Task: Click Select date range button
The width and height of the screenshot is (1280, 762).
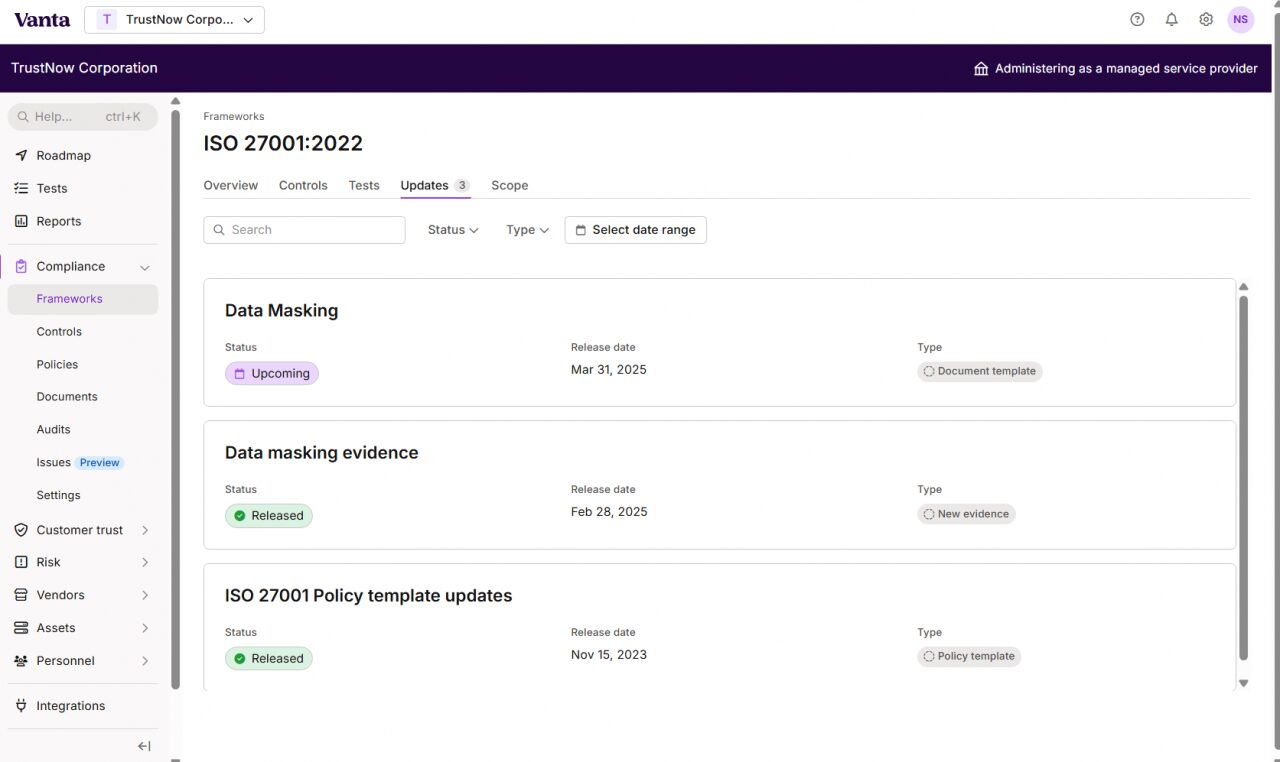Action: tap(635, 230)
